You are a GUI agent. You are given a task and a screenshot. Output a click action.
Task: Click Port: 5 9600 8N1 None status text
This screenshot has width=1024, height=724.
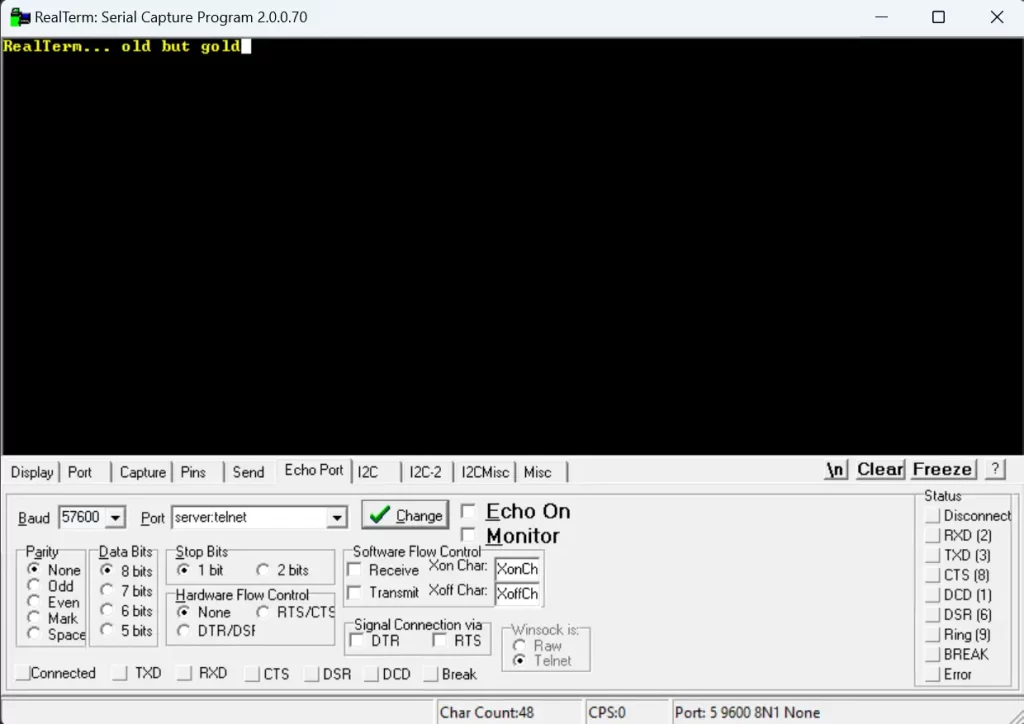click(747, 712)
